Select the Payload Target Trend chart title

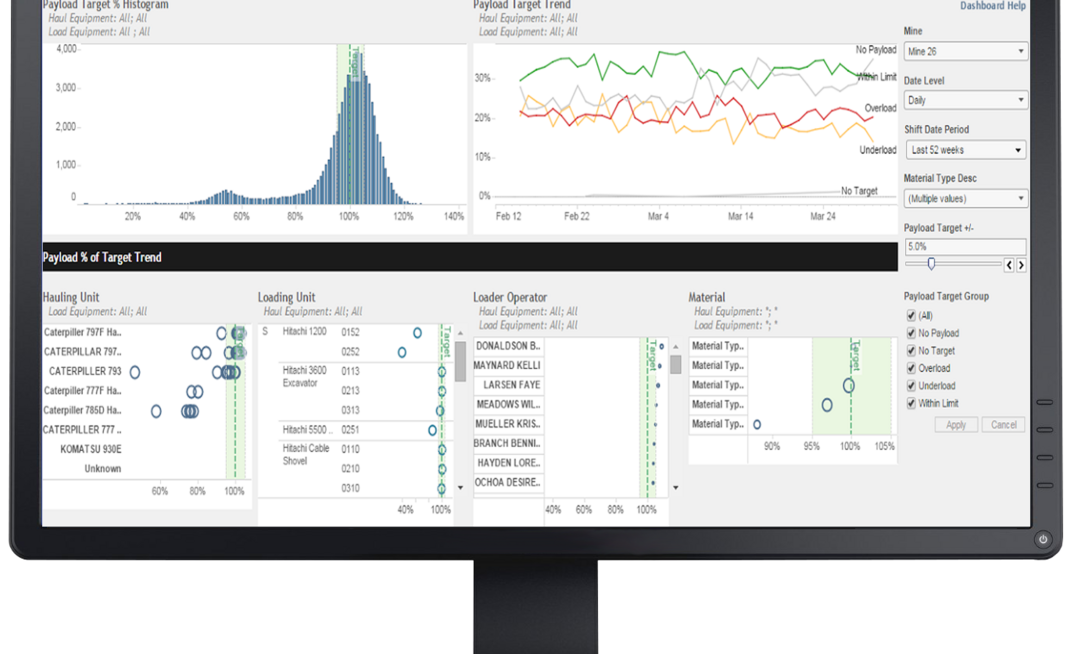(520, 5)
